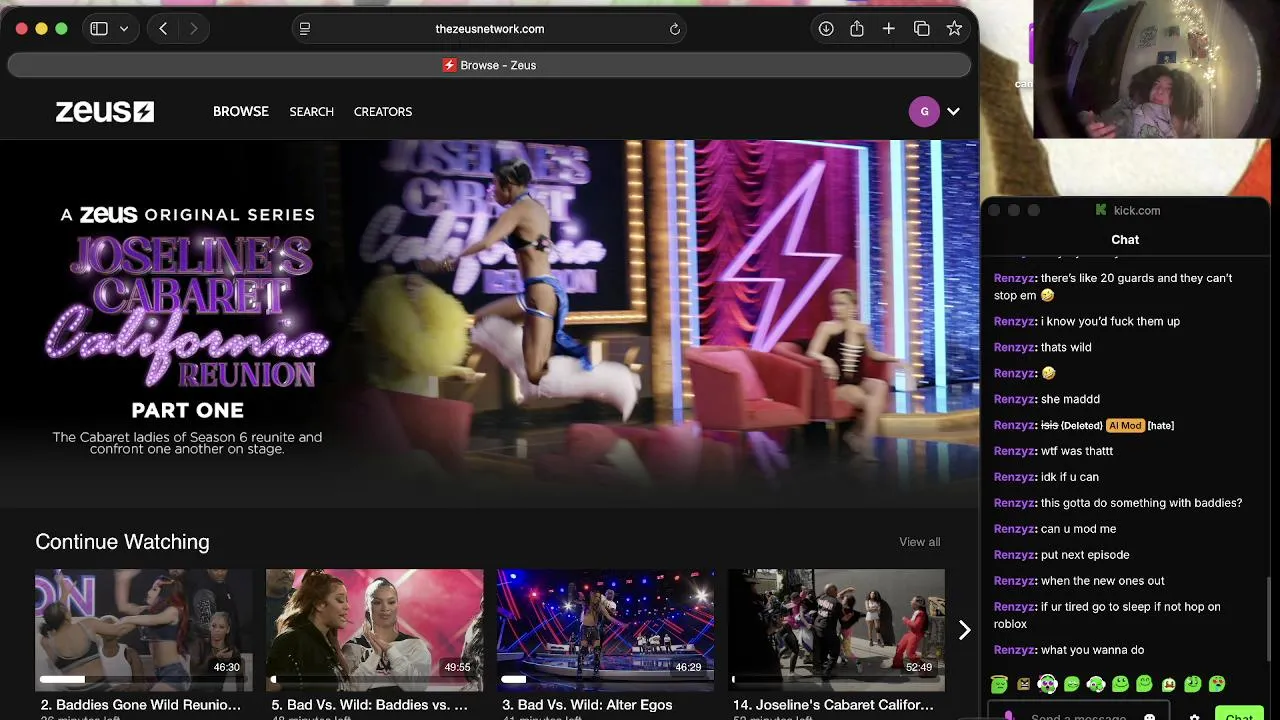Click message 'wtf was thattt'

point(1077,451)
